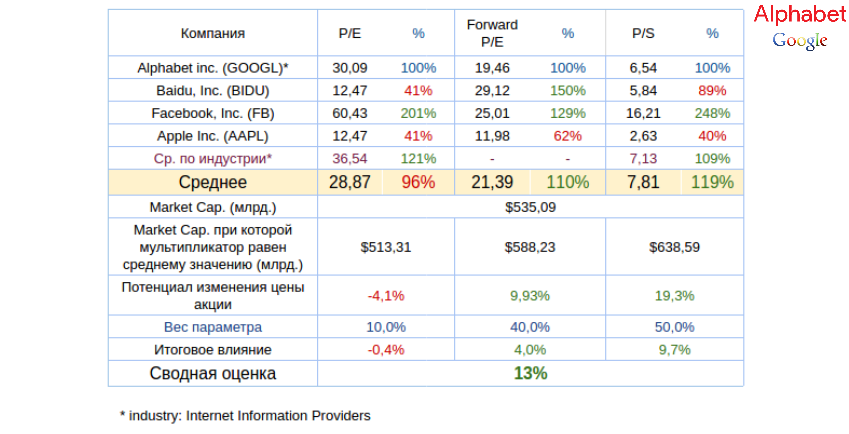Open the blue Вес параметра link

tap(212, 327)
